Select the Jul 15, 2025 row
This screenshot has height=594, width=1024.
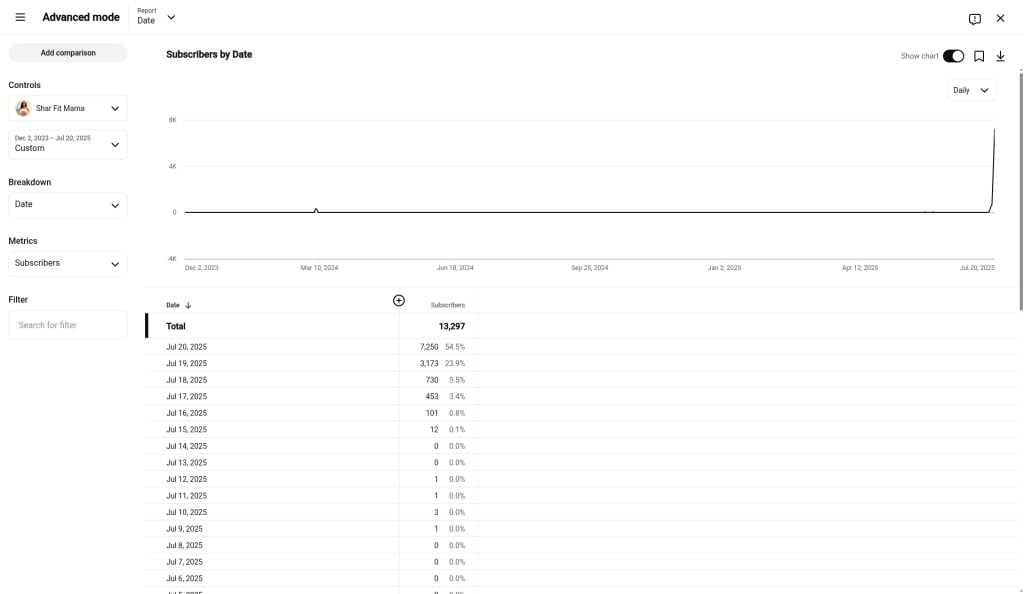click(x=581, y=430)
